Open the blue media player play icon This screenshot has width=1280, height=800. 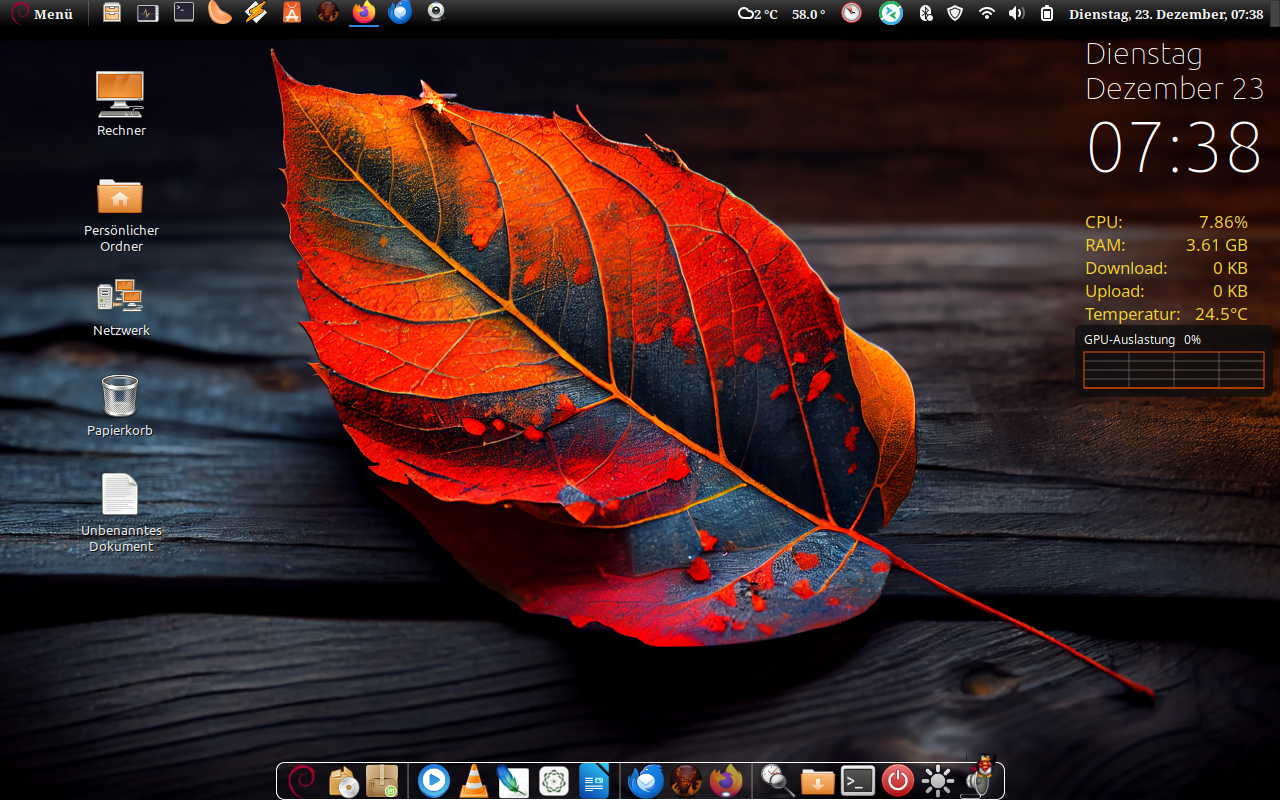point(433,780)
